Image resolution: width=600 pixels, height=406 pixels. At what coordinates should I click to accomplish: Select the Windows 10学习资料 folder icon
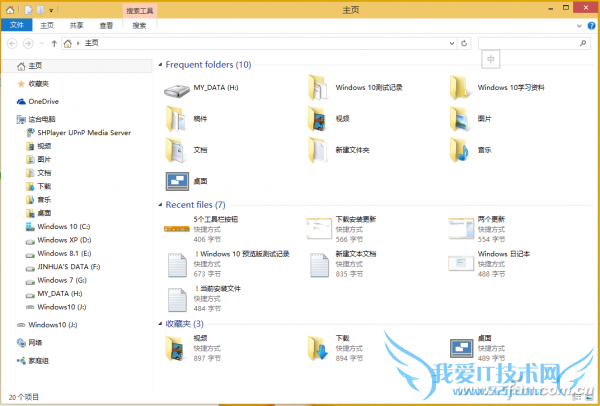[x=459, y=88]
